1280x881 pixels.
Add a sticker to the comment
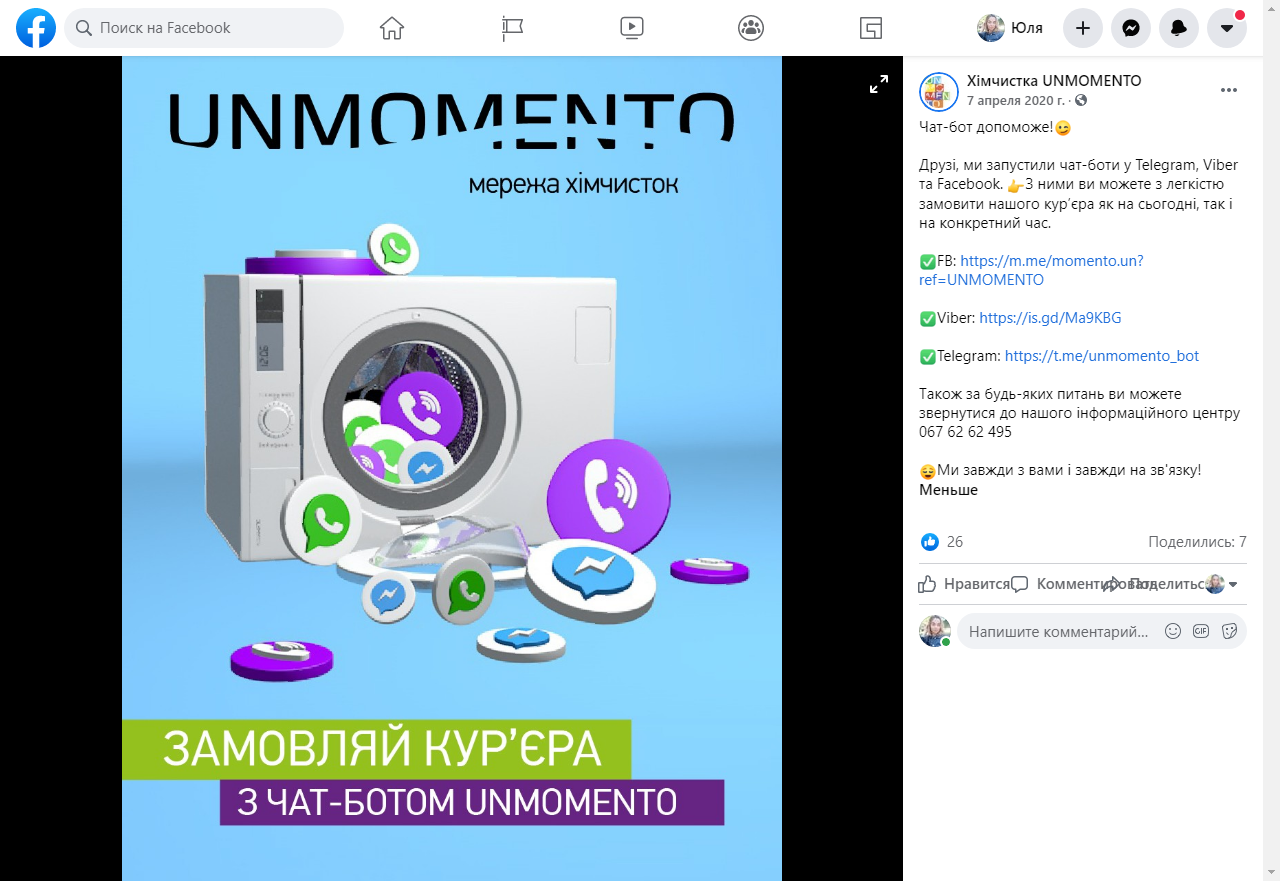[1229, 632]
